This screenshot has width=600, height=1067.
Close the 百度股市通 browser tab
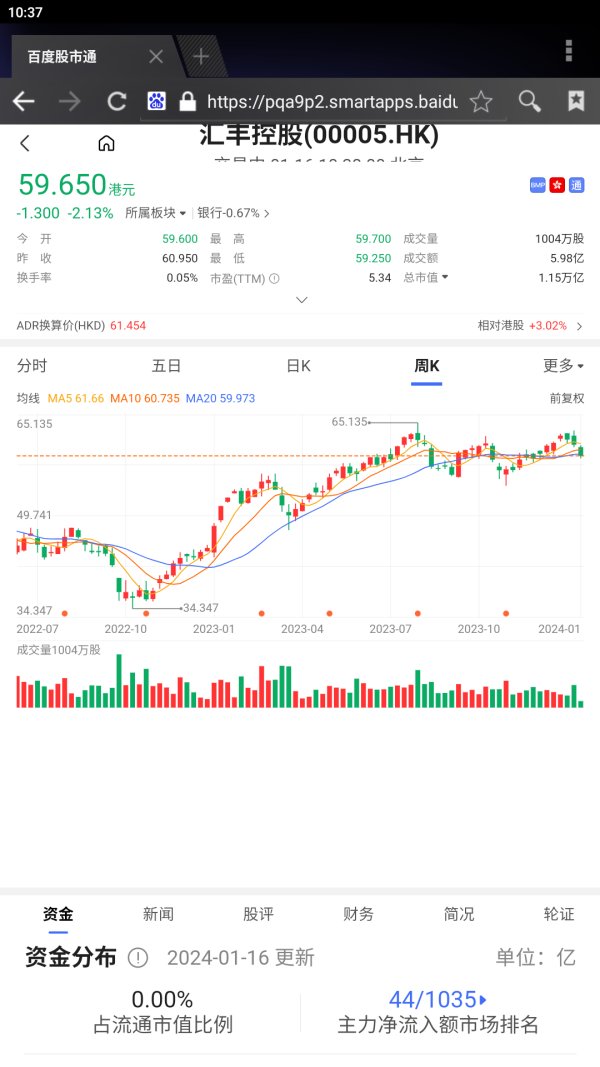click(156, 56)
